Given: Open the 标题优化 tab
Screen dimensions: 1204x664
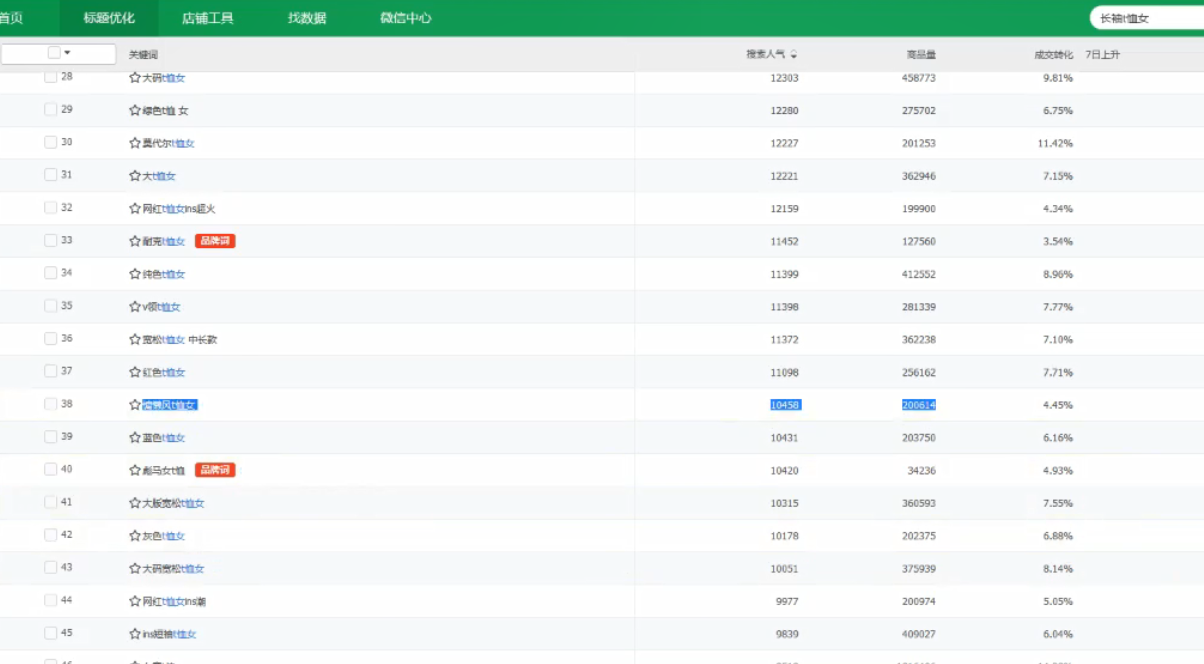Looking at the screenshot, I should 109,18.
